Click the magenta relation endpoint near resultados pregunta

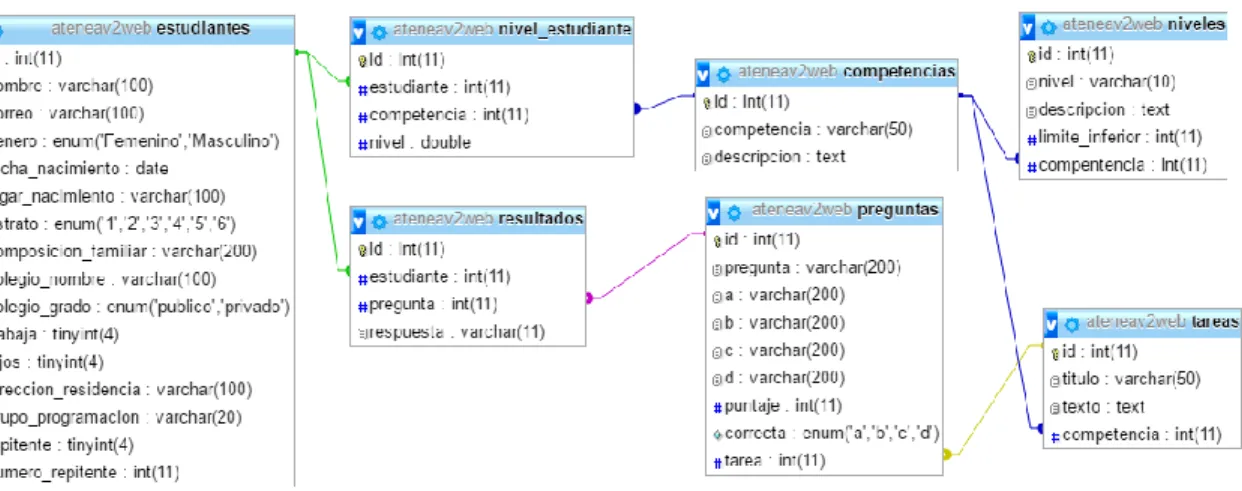(590, 297)
